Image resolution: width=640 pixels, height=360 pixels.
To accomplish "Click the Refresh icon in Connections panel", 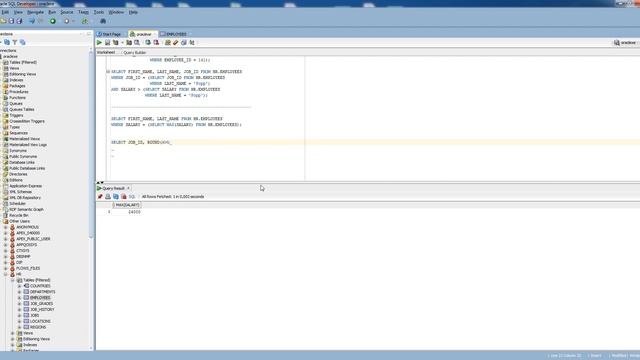I will click(7, 42).
